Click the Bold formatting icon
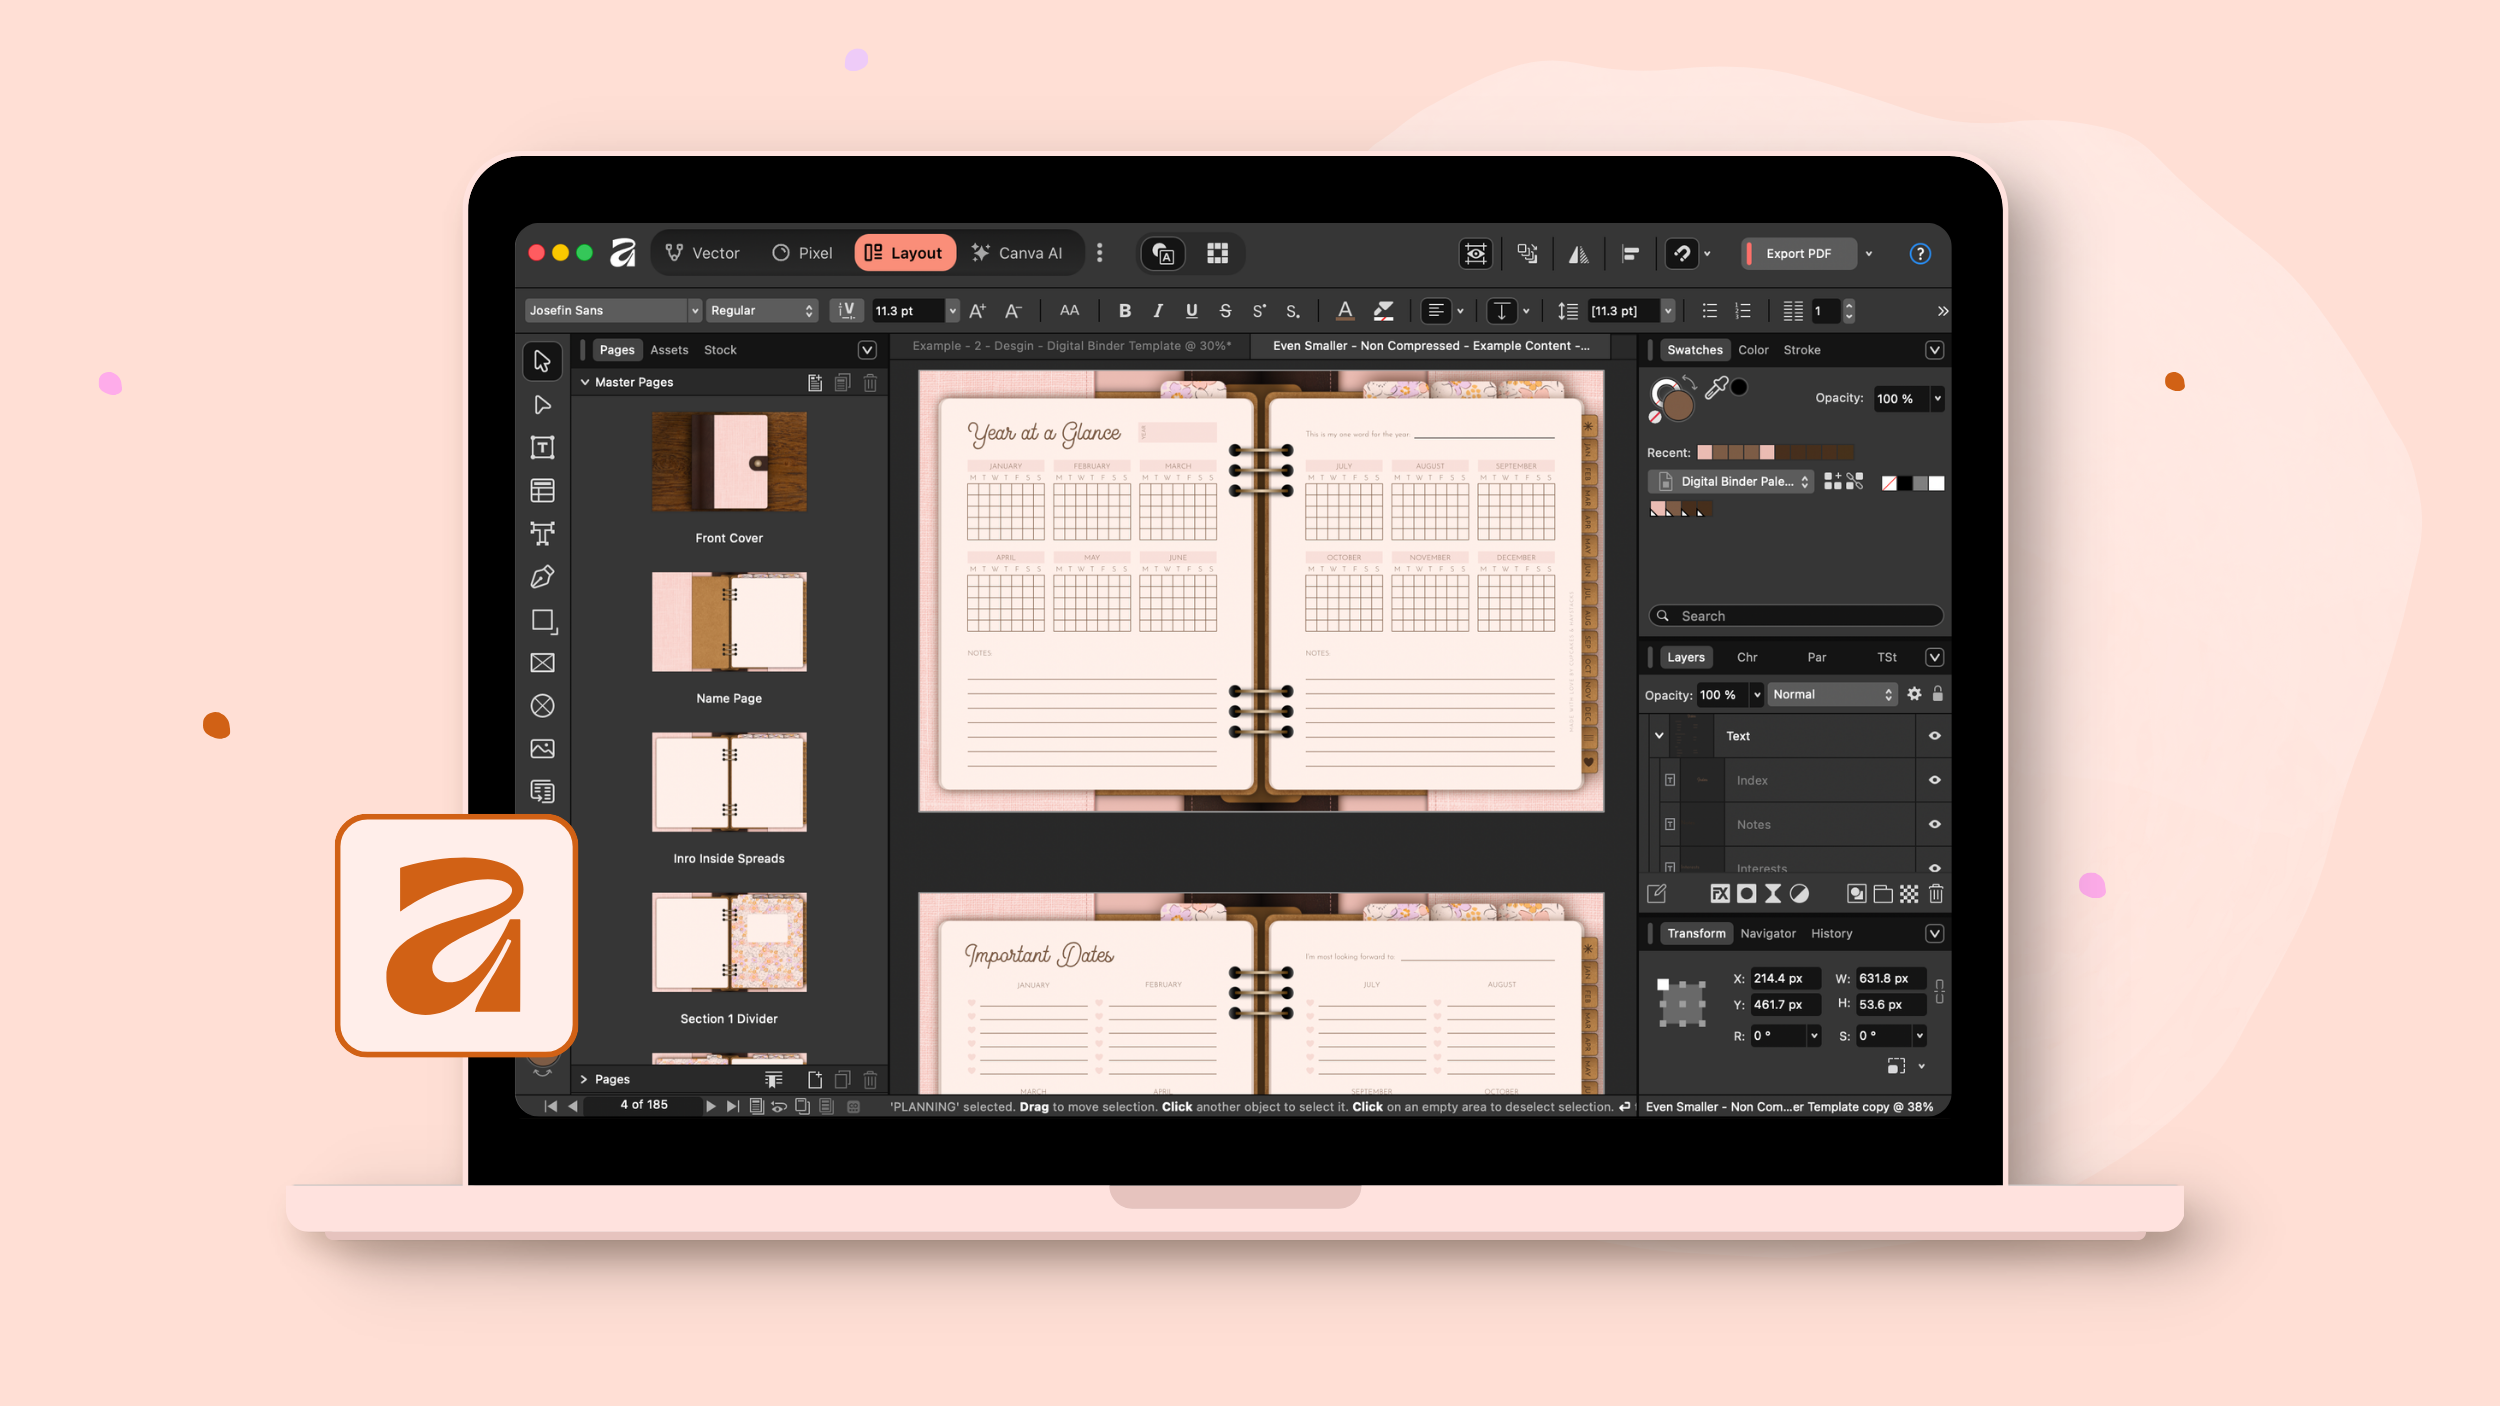 (1124, 311)
